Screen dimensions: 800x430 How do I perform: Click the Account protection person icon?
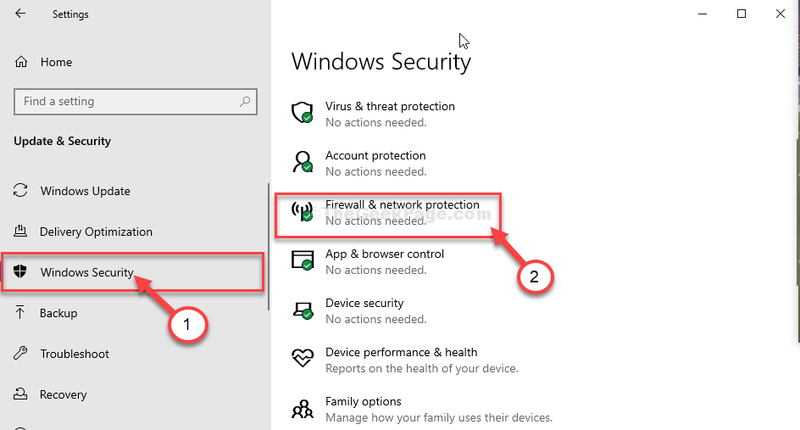point(302,162)
